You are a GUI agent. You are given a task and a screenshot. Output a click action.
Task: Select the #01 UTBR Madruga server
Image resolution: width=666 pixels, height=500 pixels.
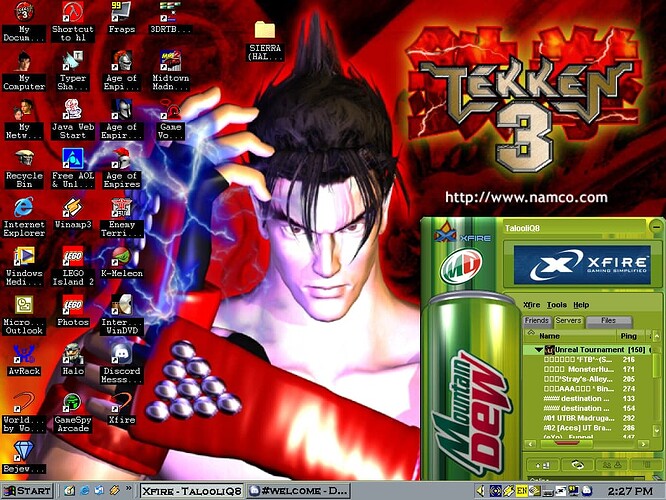(x=589, y=418)
